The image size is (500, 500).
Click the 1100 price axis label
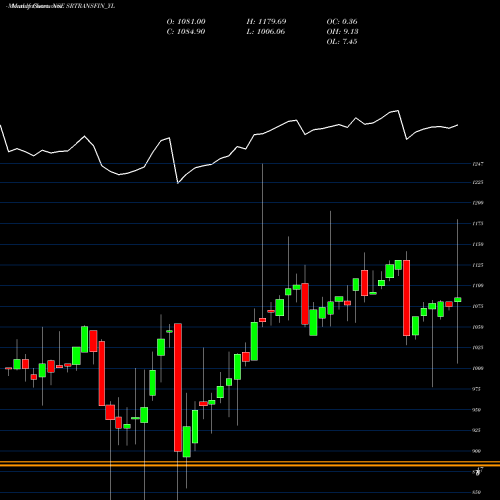pyautogui.click(x=478, y=286)
